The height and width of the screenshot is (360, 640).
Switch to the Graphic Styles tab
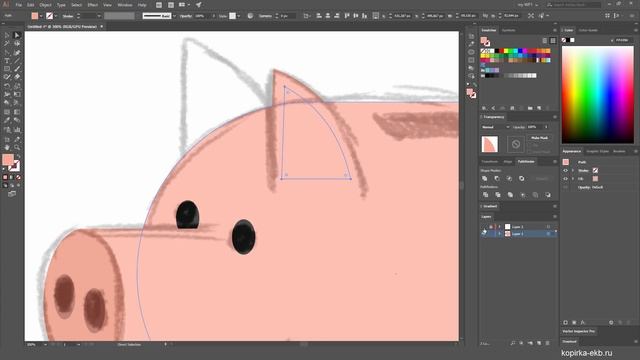[598, 151]
